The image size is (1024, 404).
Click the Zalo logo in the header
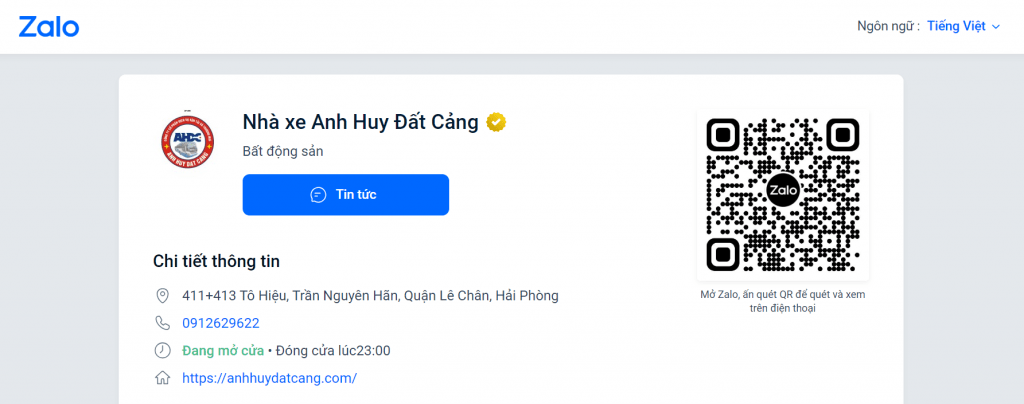click(x=48, y=27)
